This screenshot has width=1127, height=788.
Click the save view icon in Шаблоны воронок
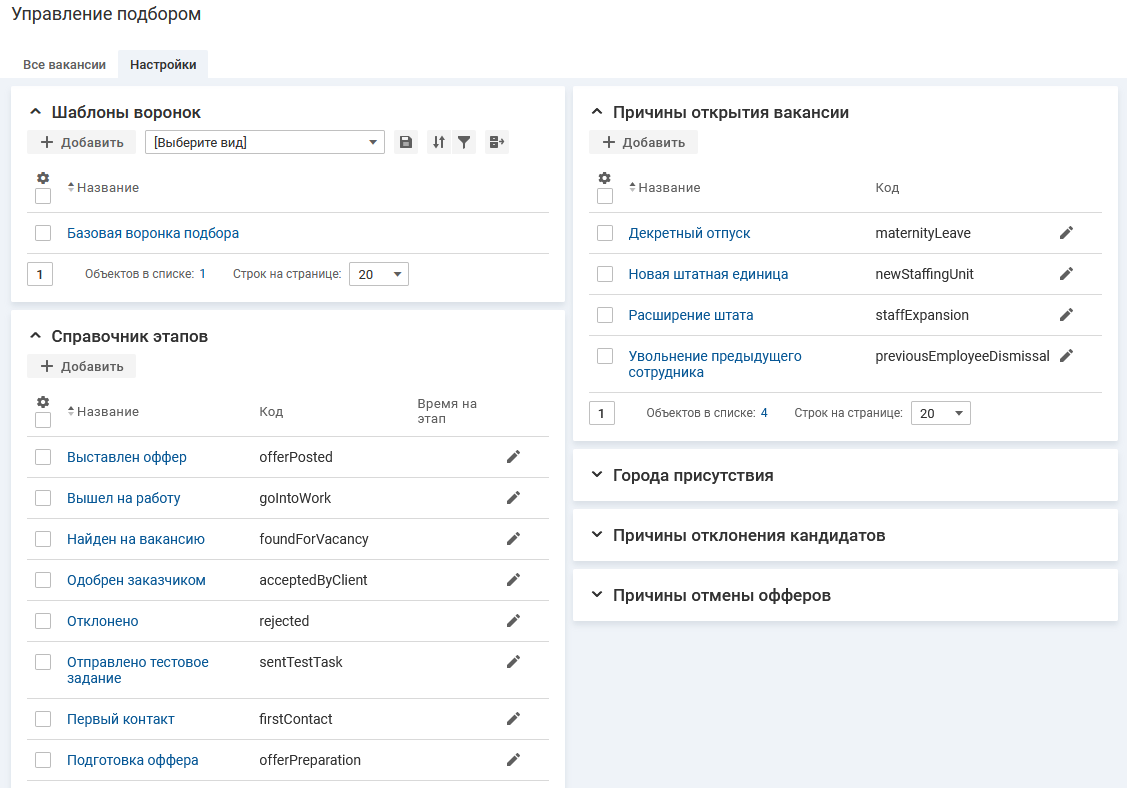tap(405, 143)
